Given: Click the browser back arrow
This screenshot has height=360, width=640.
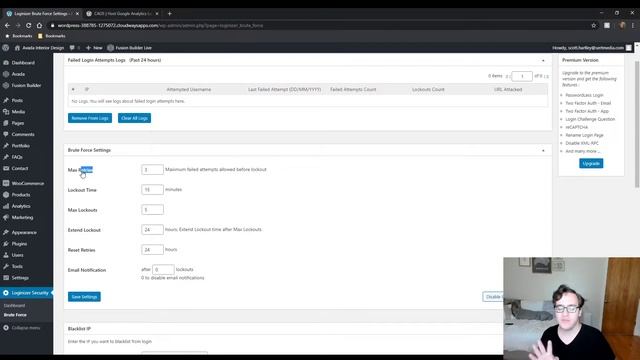Looking at the screenshot, I should 7,25.
